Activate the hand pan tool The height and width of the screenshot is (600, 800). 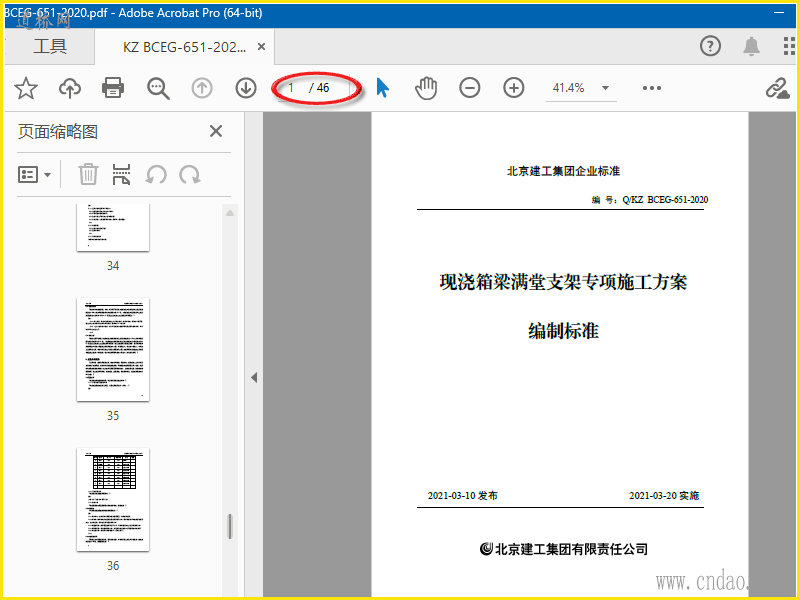coord(426,88)
